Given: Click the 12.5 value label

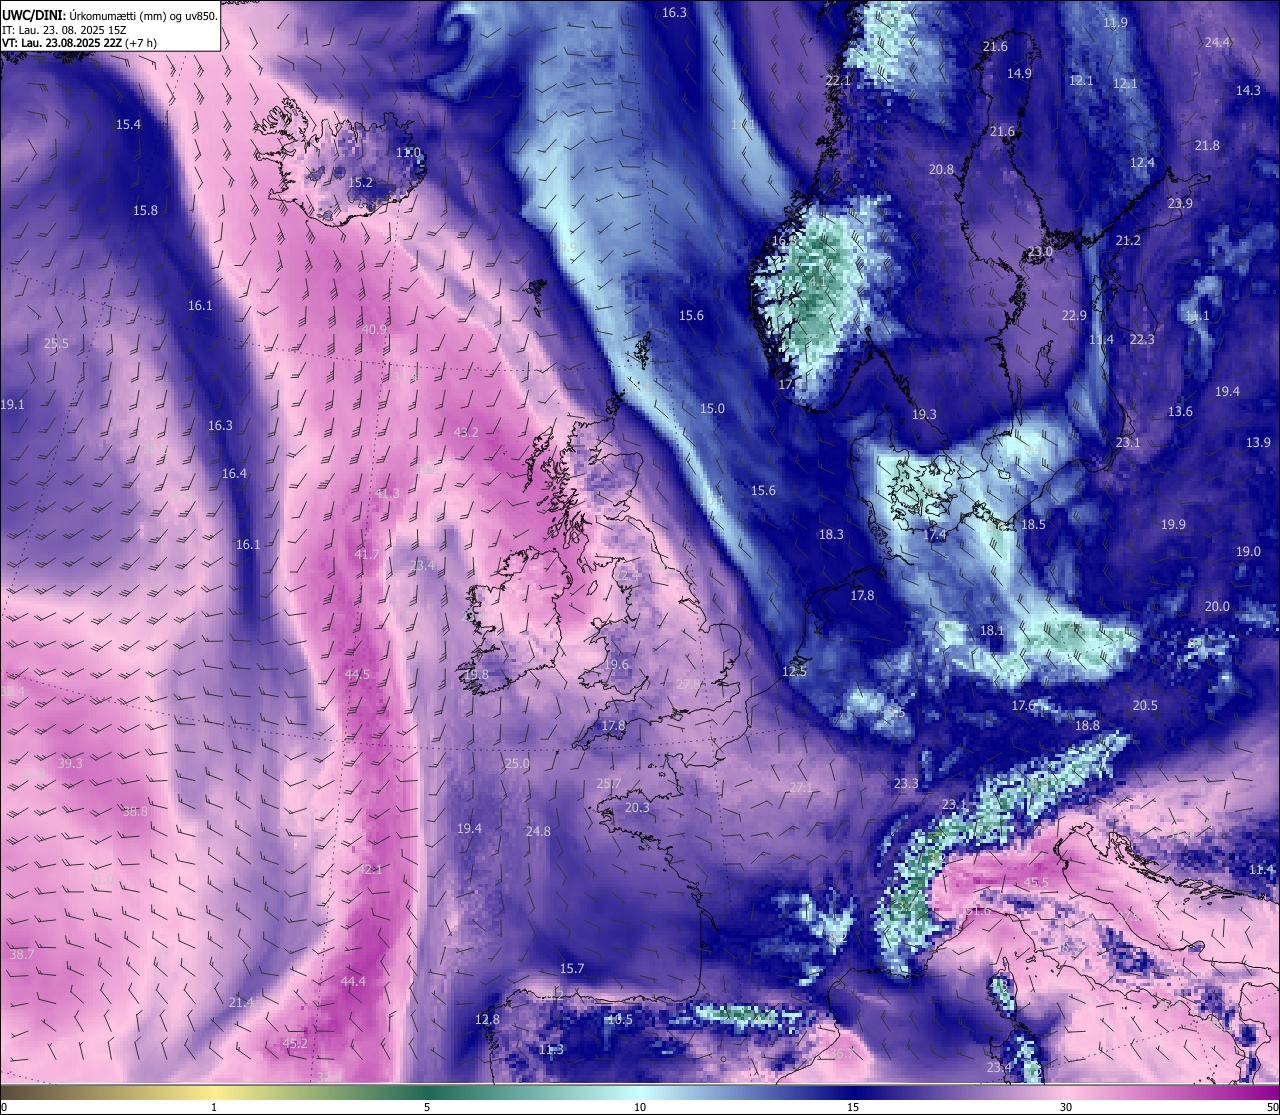Looking at the screenshot, I should pyautogui.click(x=794, y=672).
